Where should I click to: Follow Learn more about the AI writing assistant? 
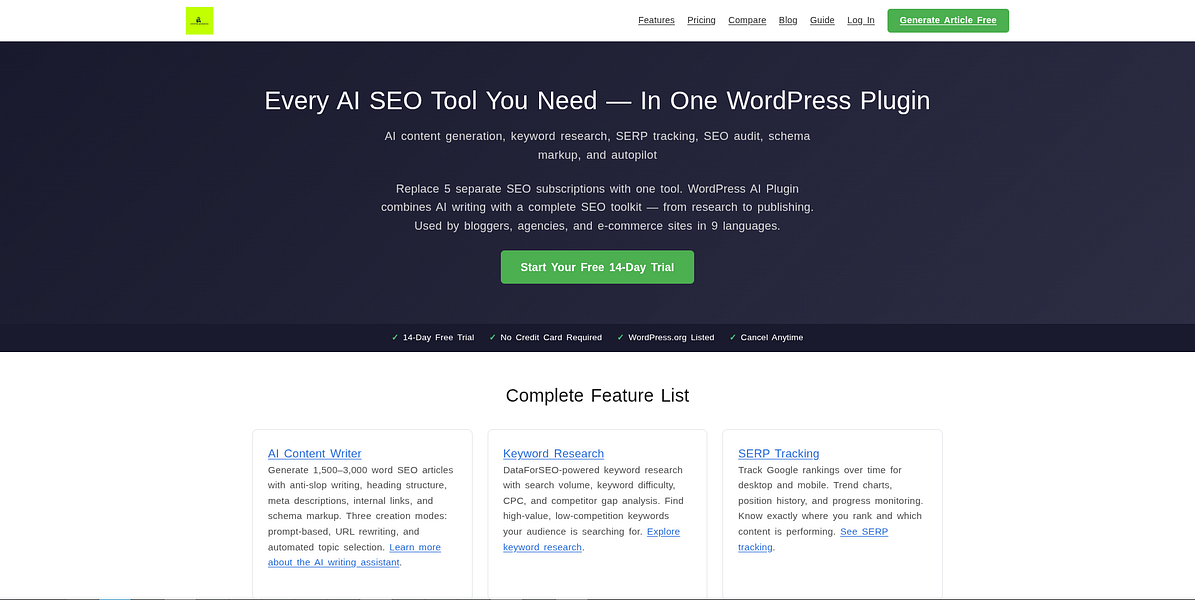click(354, 554)
